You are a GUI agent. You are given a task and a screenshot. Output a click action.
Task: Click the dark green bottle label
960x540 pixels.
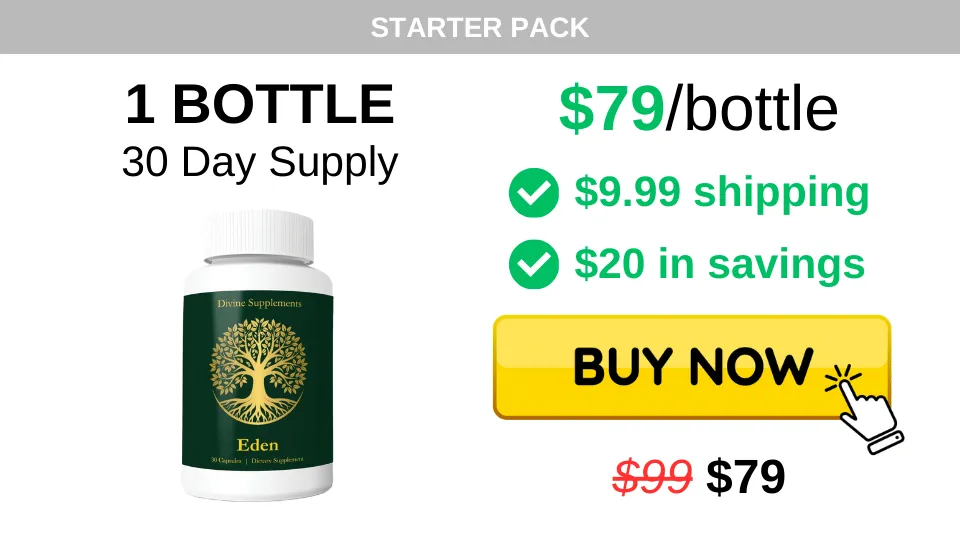258,381
